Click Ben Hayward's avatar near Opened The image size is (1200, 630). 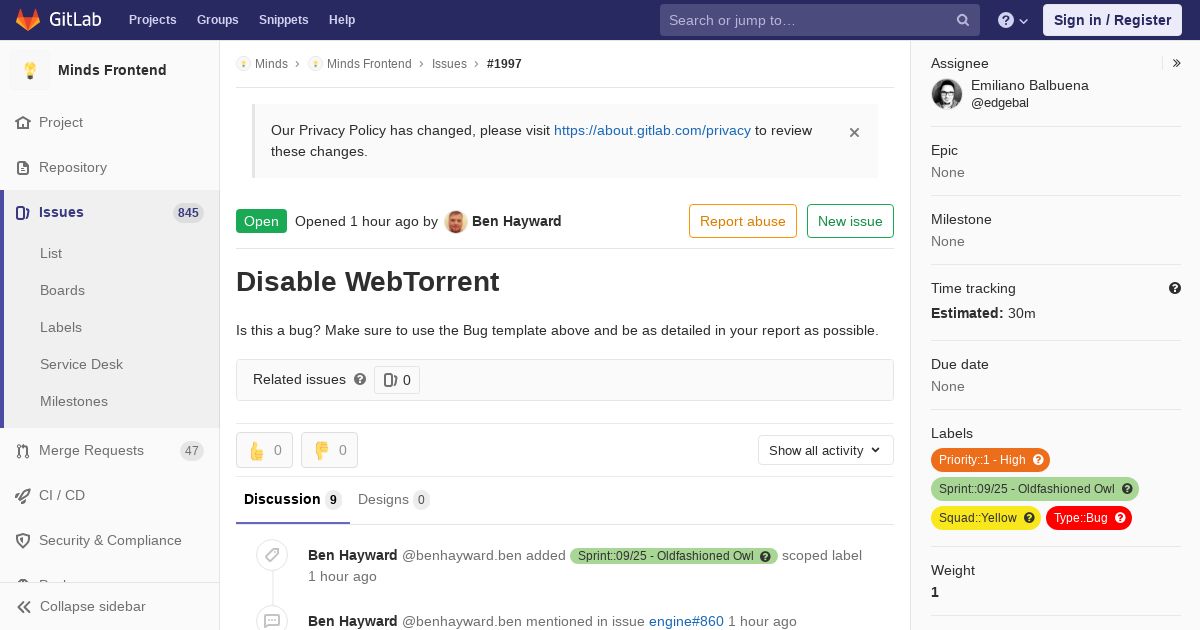[x=456, y=221]
